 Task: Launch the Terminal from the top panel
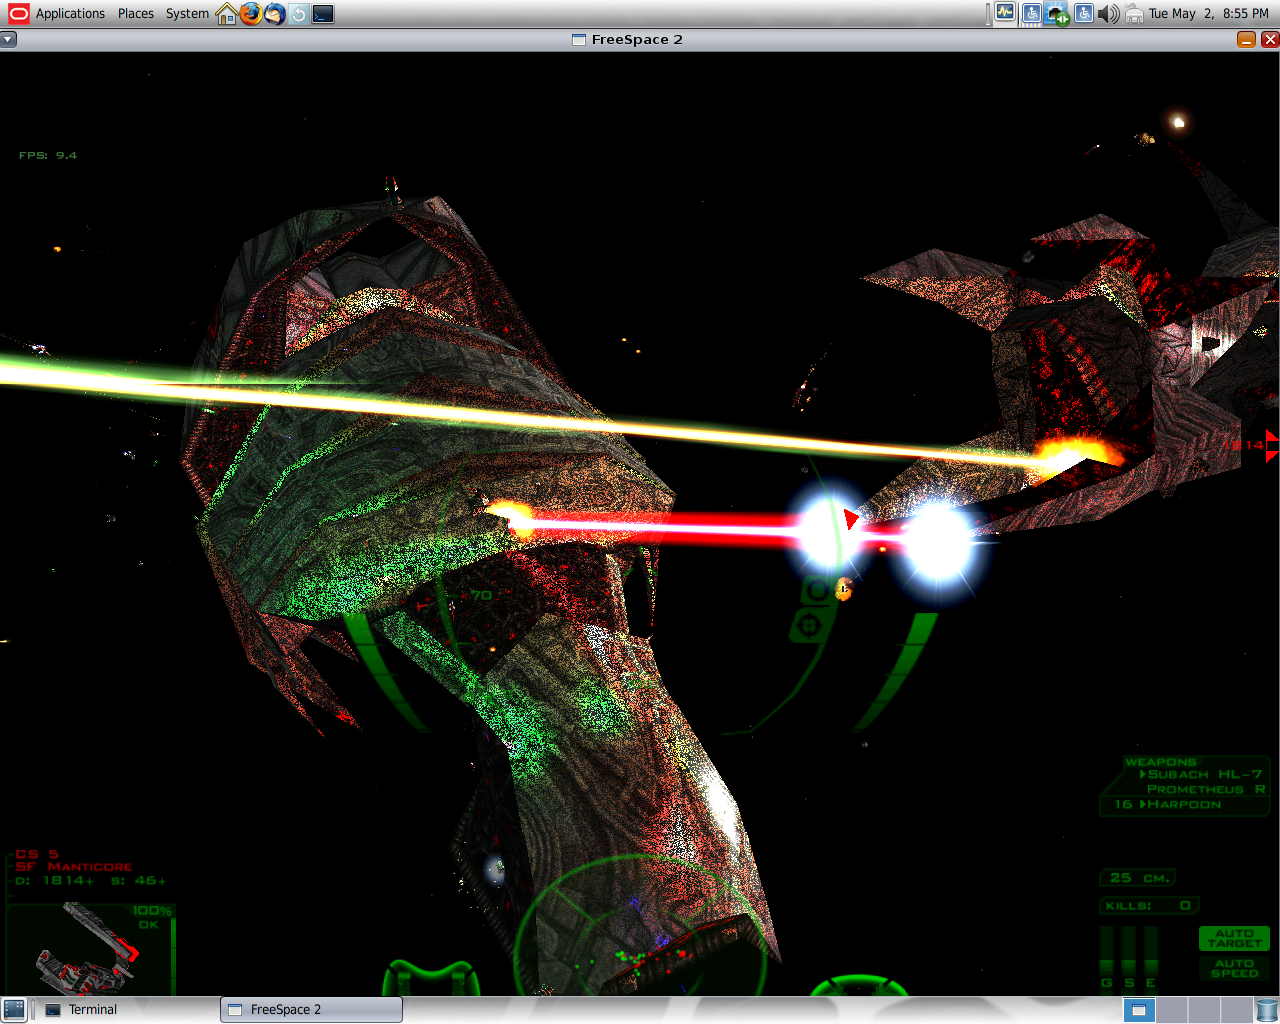coord(323,13)
